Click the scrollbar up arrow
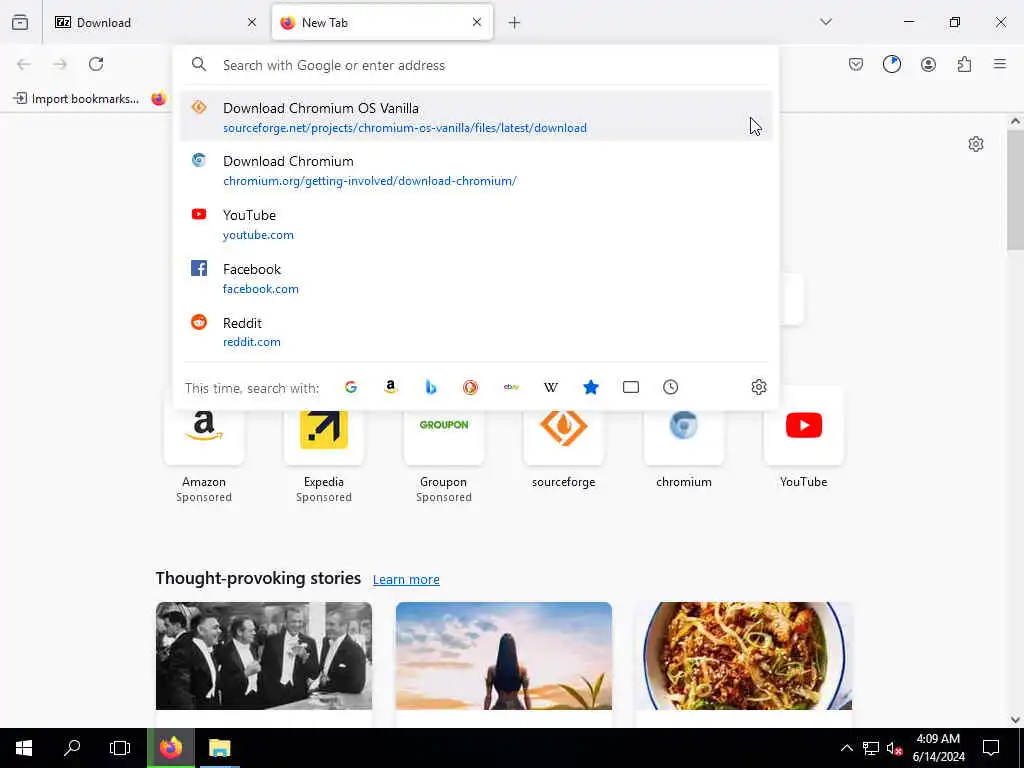Screen dimensions: 1024x768 pos(1015,121)
